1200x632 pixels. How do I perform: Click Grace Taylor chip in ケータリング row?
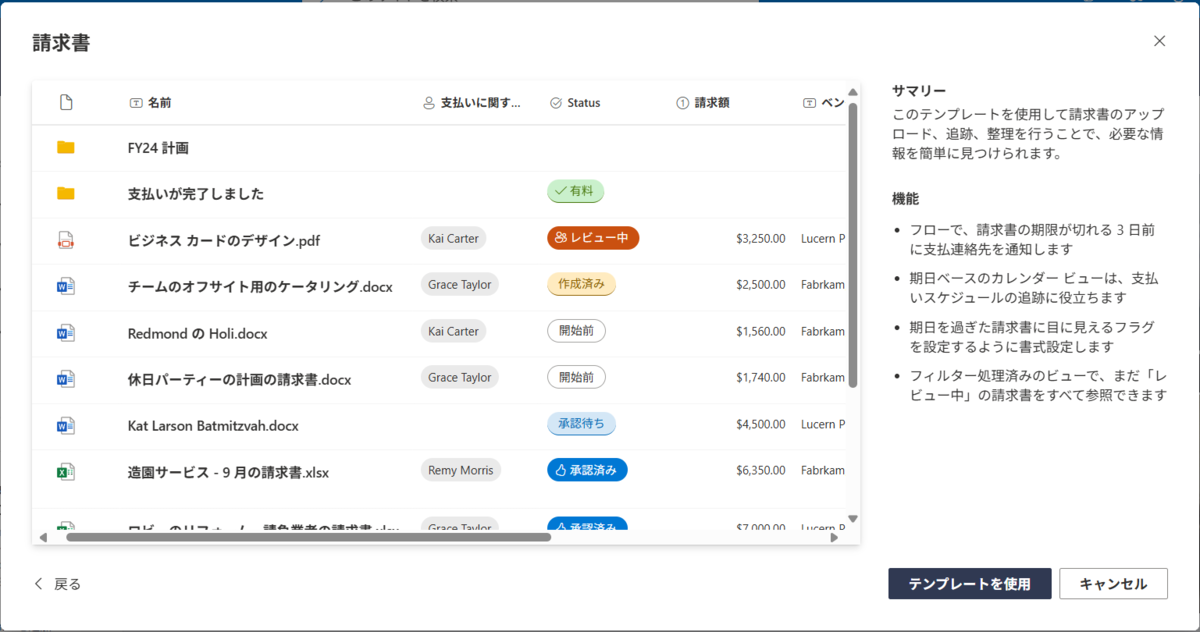[x=460, y=285]
